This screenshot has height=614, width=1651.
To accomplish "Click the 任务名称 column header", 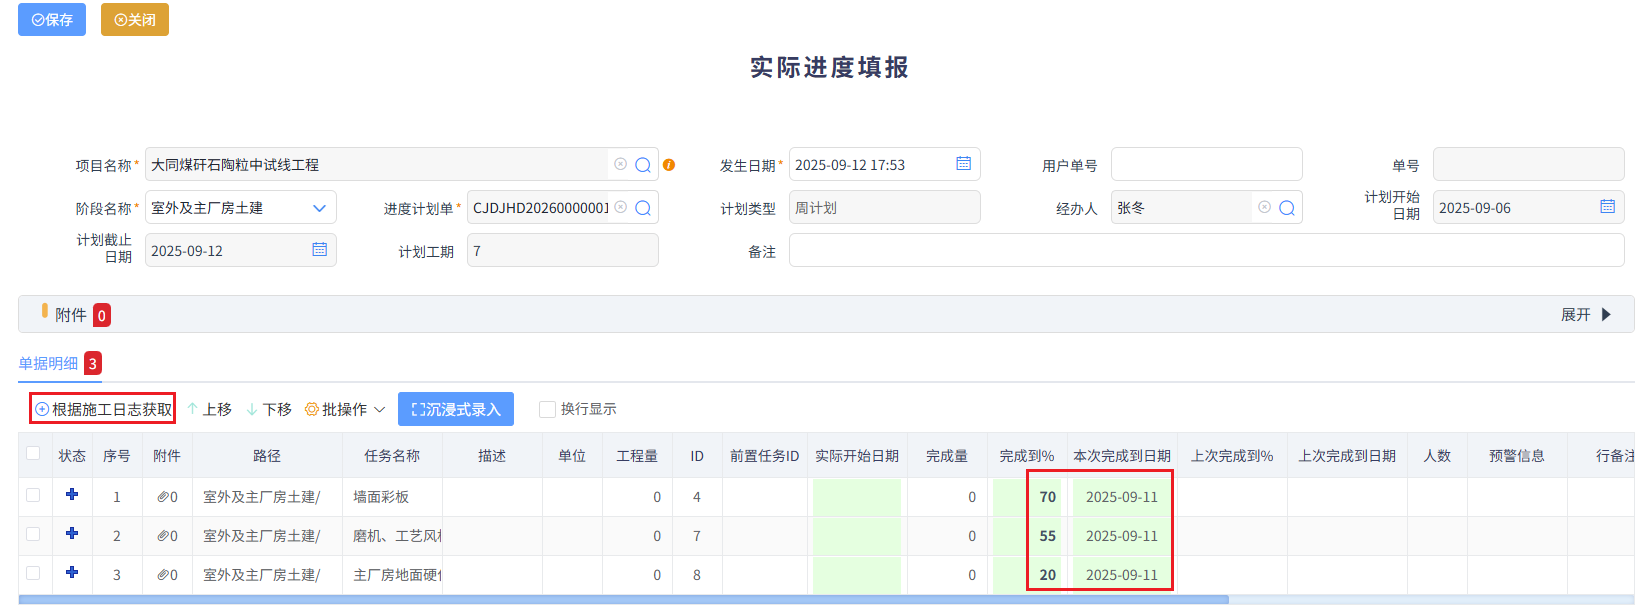I will tap(392, 456).
